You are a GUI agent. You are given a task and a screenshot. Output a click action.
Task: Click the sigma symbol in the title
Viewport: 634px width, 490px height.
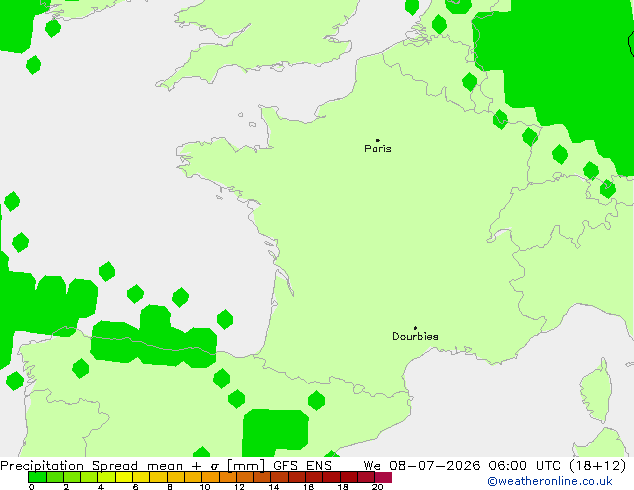tap(215, 466)
